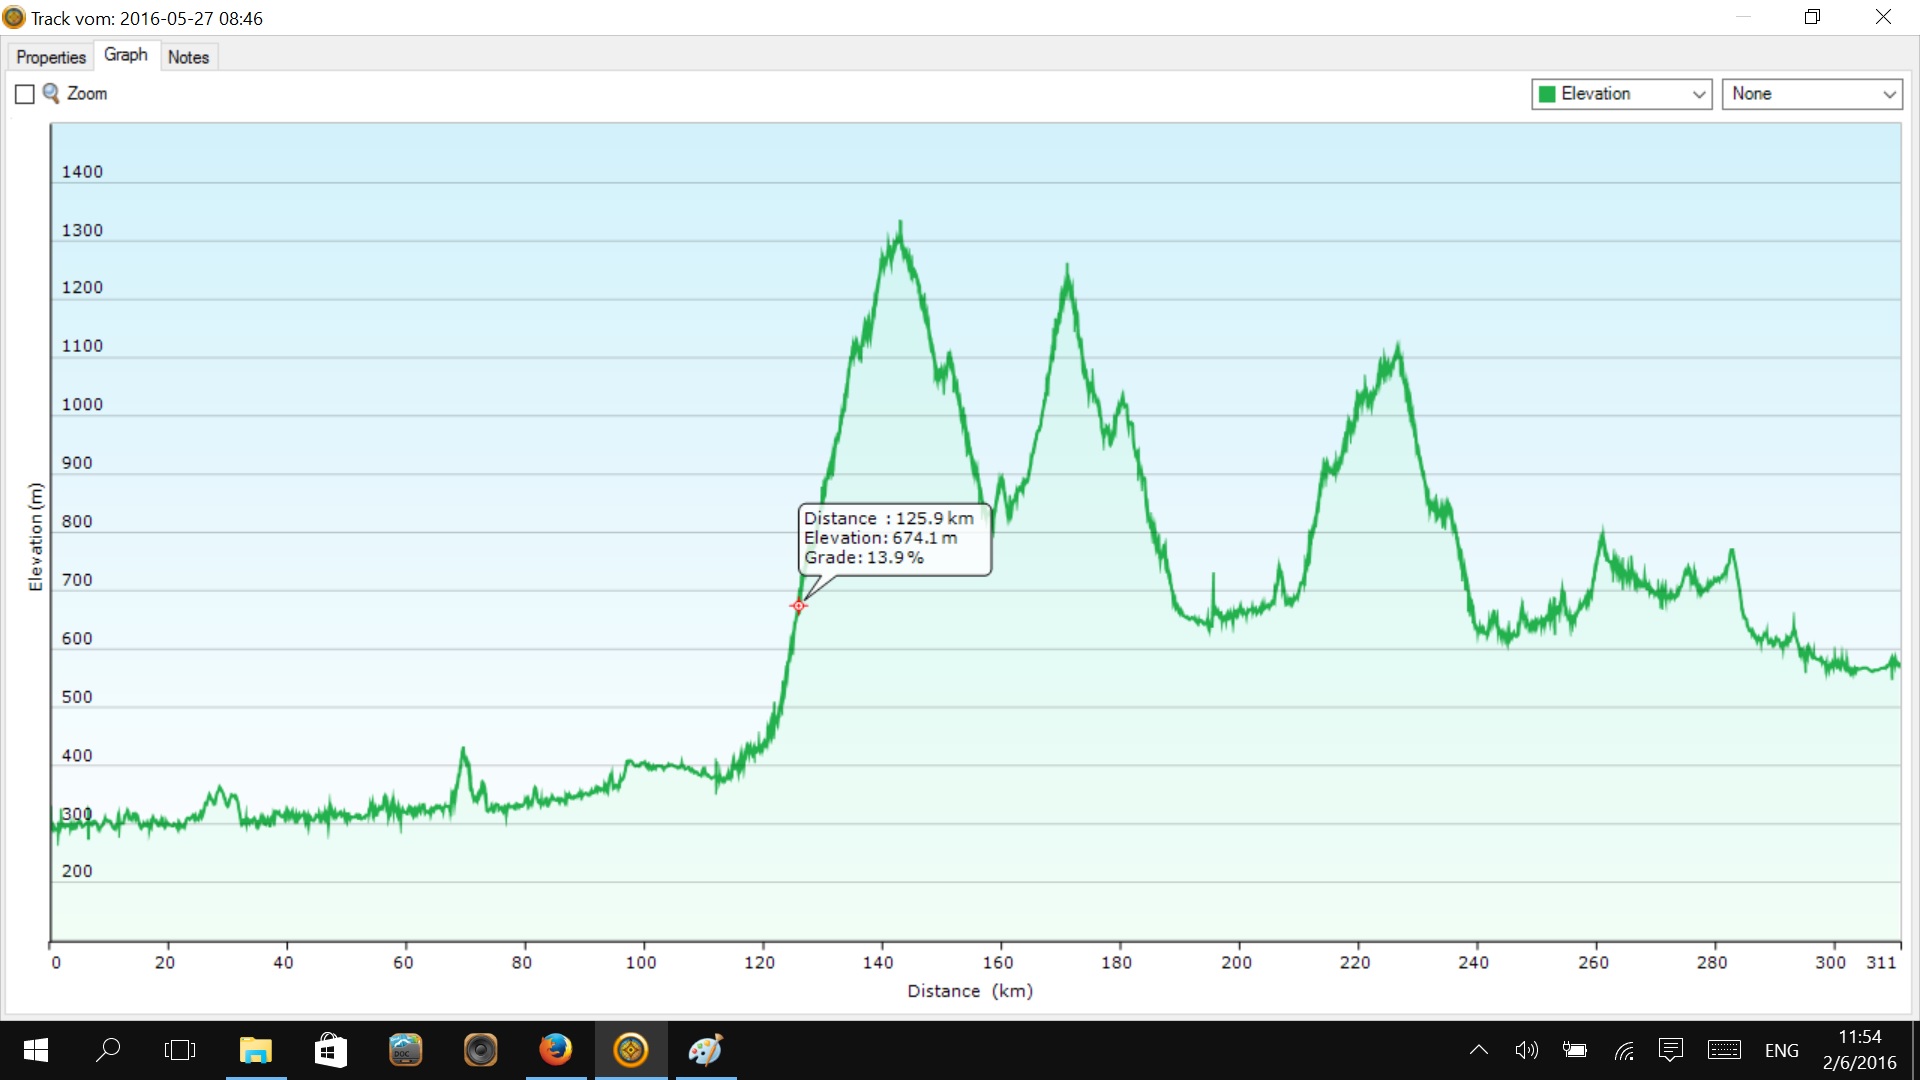Expand the None secondary data dropdown
Screen dimensions: 1920x1080
(1889, 94)
